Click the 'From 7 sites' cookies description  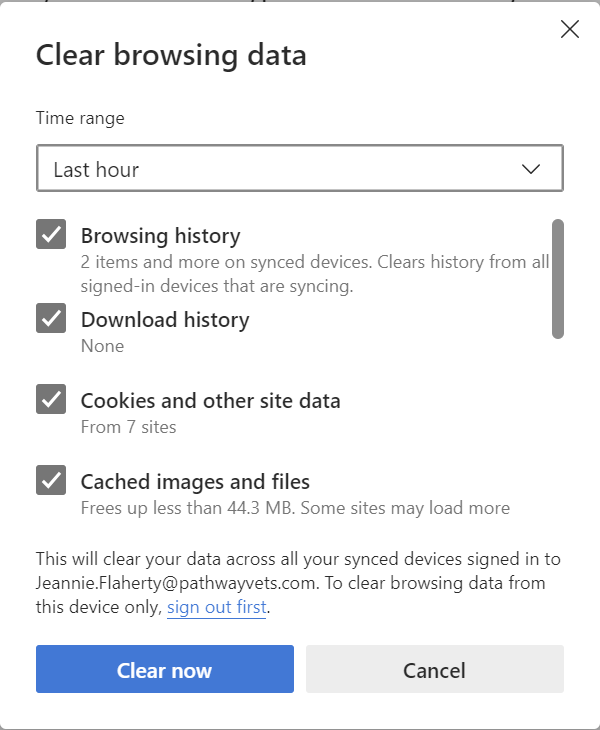click(x=128, y=427)
